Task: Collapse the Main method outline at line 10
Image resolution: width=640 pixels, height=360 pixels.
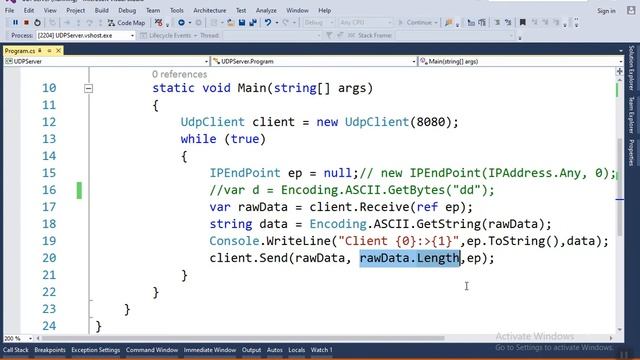Action: 88,89
